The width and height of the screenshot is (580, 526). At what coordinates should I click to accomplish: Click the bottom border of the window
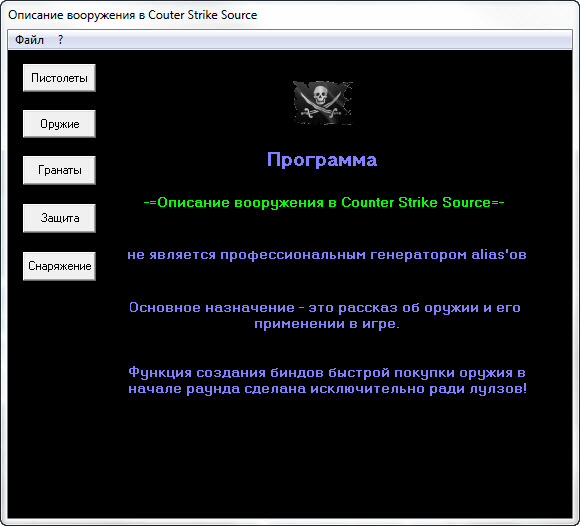[290, 522]
